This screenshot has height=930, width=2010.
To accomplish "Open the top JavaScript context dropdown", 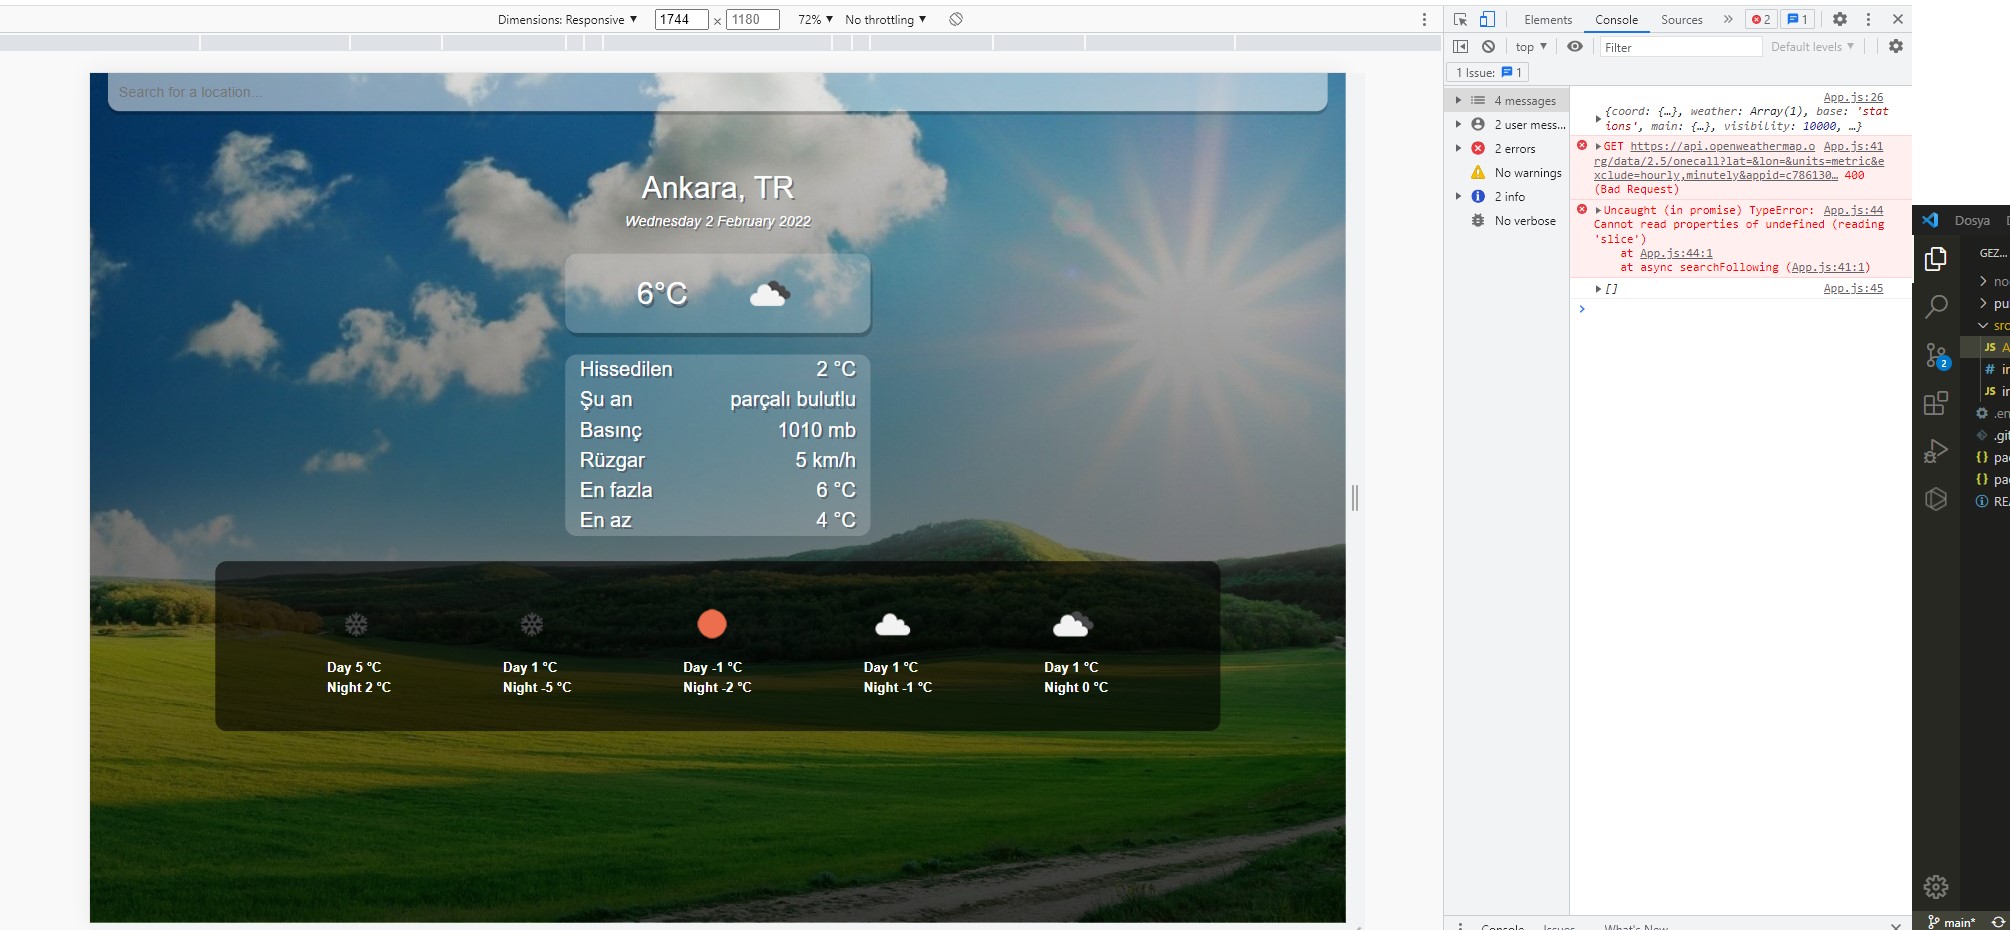I will pos(1531,47).
